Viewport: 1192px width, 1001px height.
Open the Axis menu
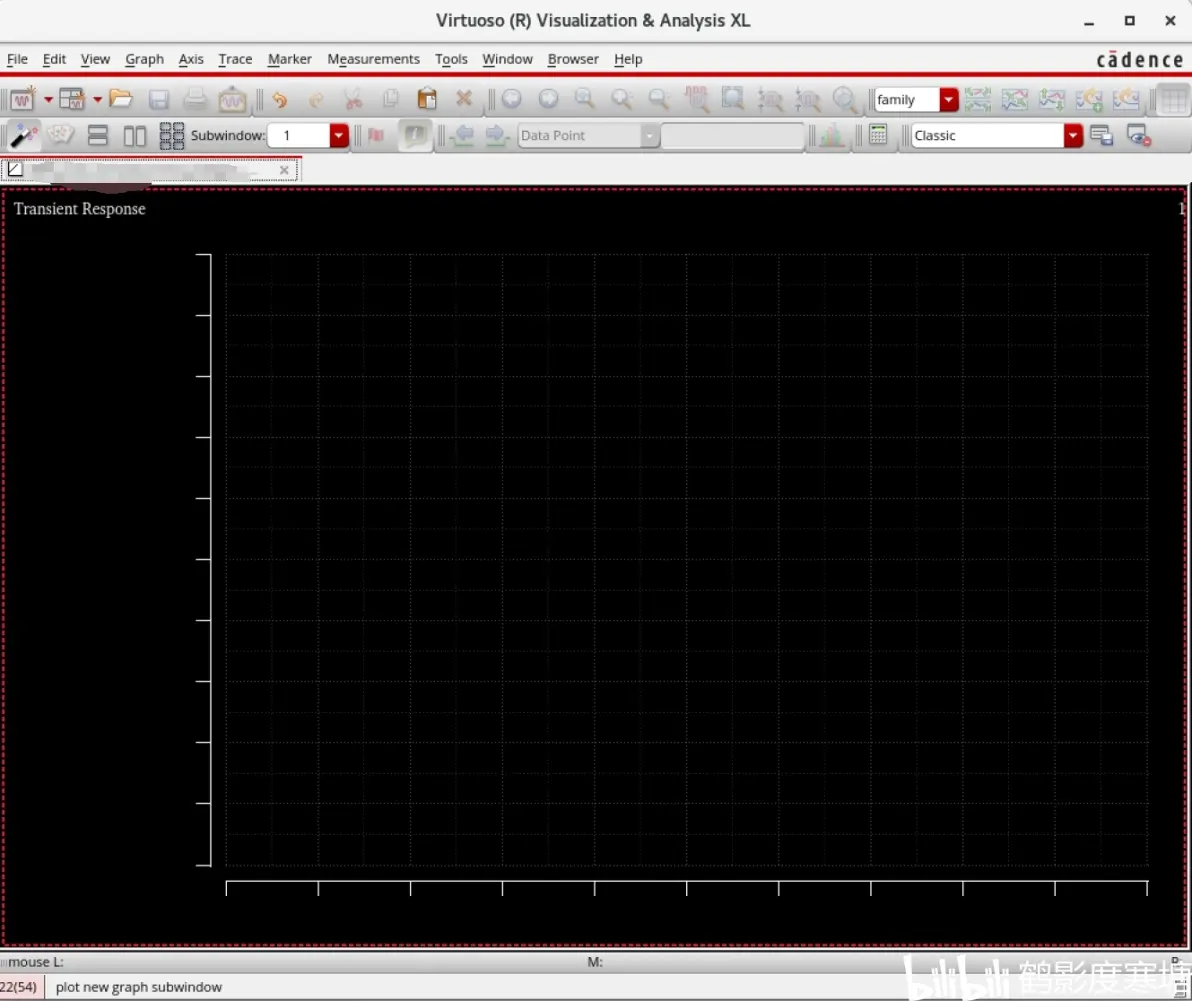click(x=191, y=59)
